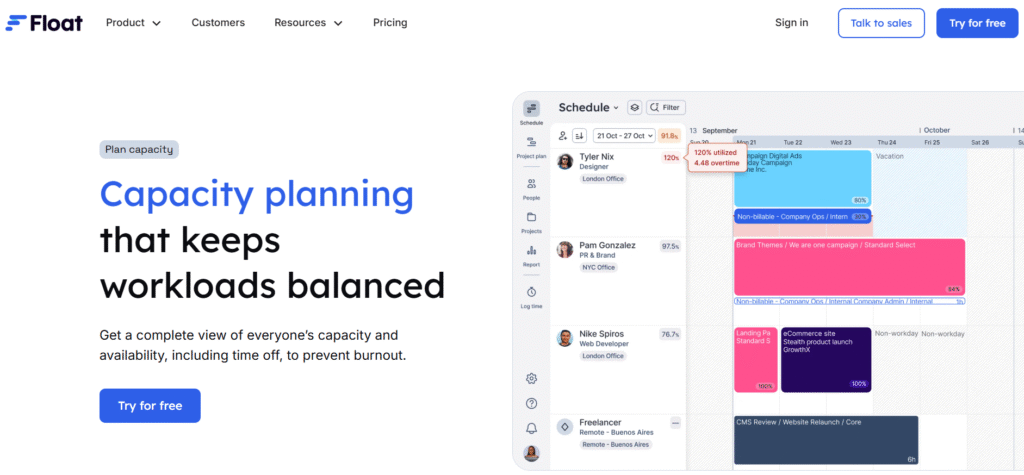
Task: Open the 21 Oct - 27 Oct date dropdown
Action: pyautogui.click(x=624, y=135)
